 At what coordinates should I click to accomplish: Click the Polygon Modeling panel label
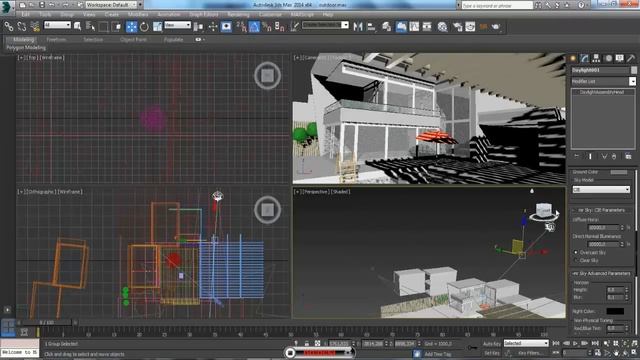click(26, 48)
